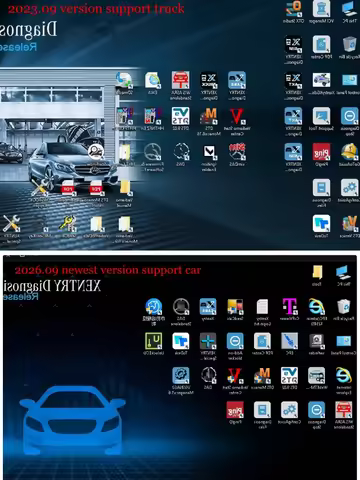The image size is (360, 480).
Task: Open DTS 9.02 on the bottom desktop
Action: tap(289, 376)
